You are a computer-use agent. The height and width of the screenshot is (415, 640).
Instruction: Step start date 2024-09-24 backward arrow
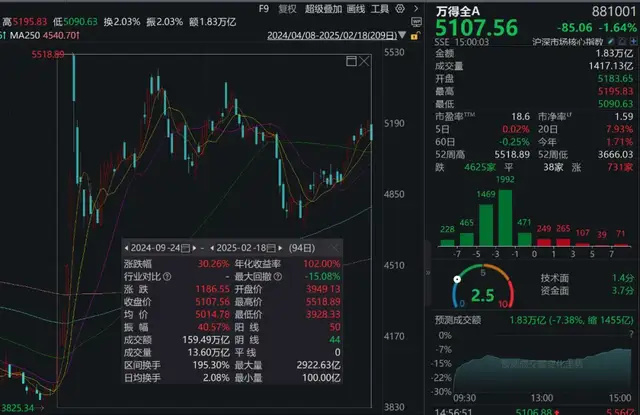tap(127, 248)
